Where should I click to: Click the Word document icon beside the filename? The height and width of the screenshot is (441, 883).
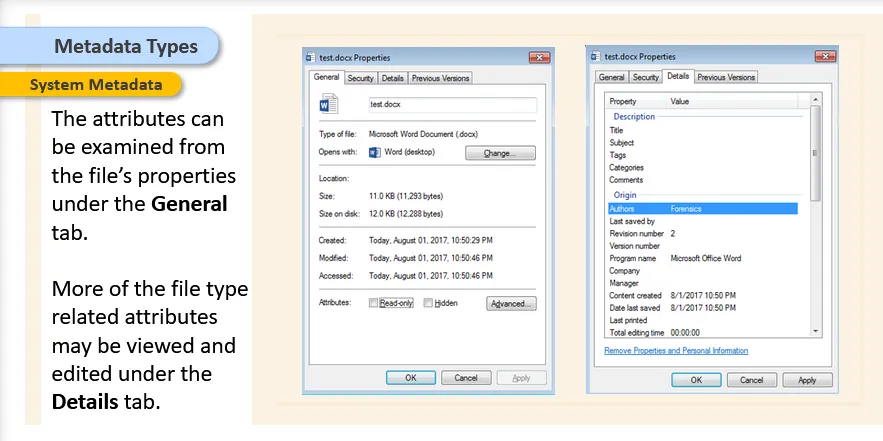coord(327,105)
